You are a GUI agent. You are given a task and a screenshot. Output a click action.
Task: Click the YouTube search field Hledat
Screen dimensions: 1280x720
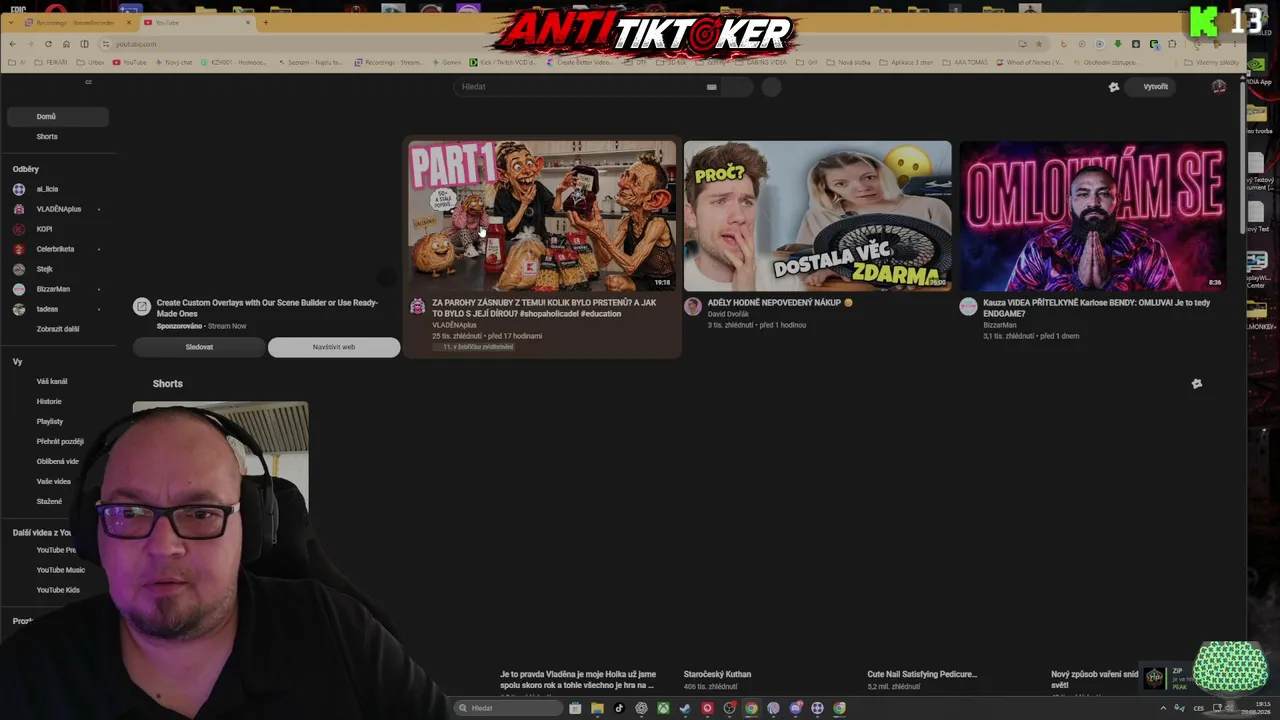coord(580,87)
